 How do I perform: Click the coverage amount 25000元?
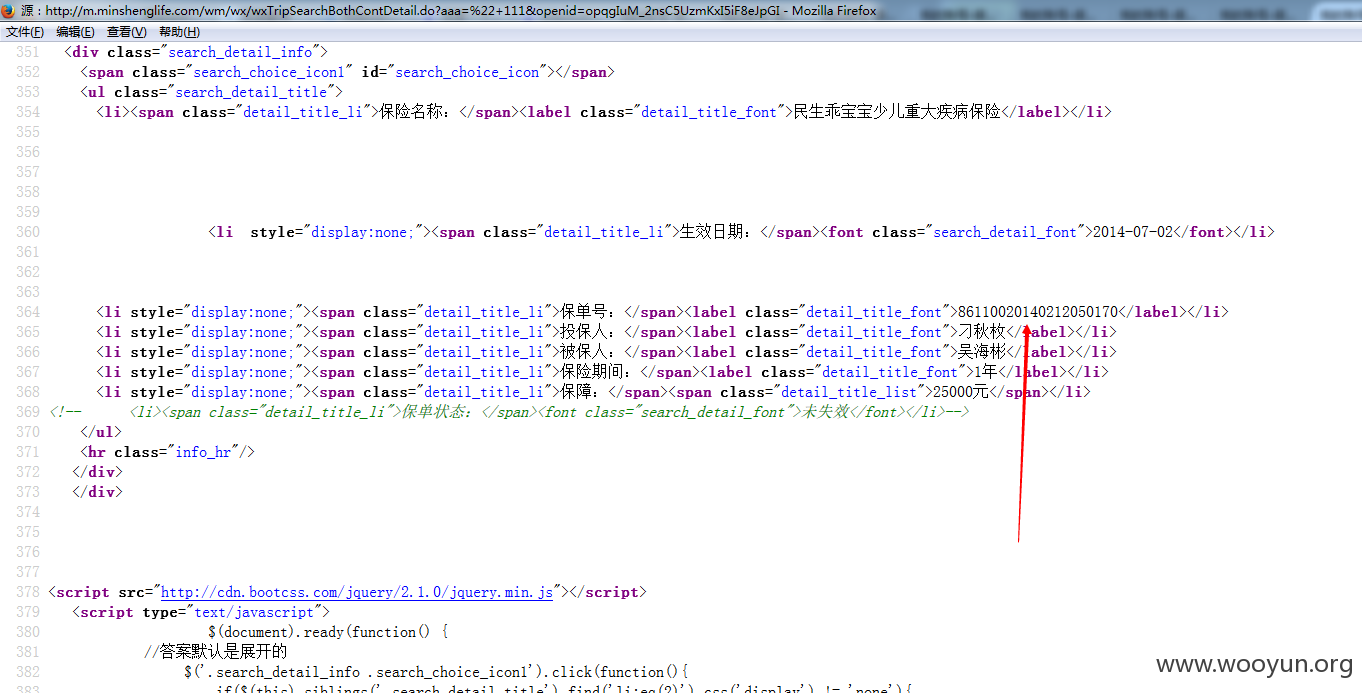(960, 392)
